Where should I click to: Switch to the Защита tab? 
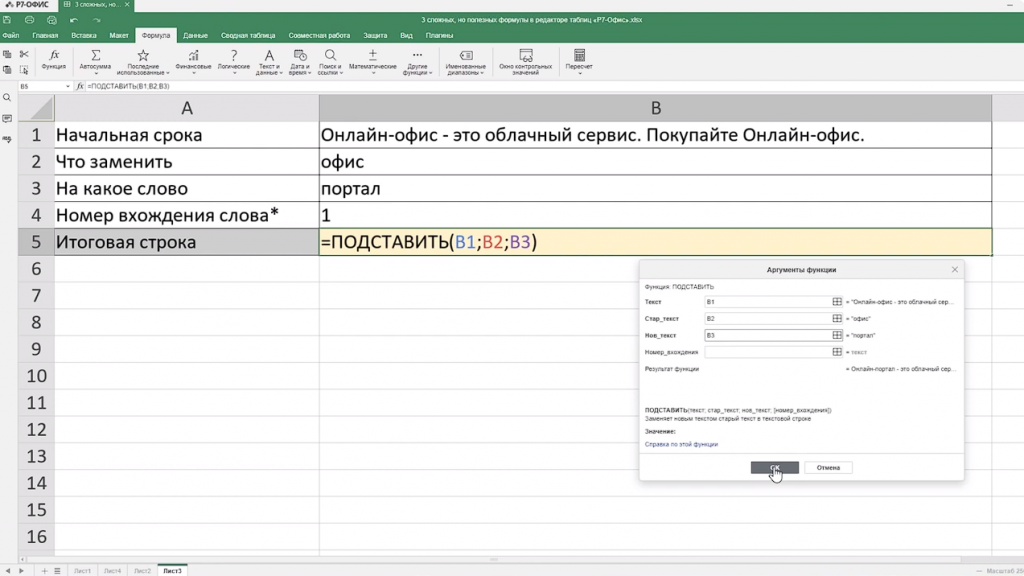tap(376, 35)
